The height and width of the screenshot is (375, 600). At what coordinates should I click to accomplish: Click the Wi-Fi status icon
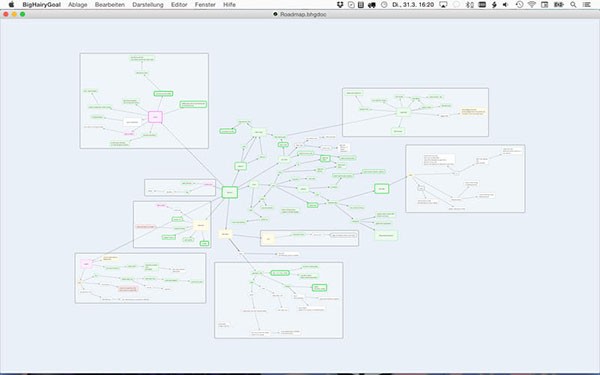pos(532,5)
